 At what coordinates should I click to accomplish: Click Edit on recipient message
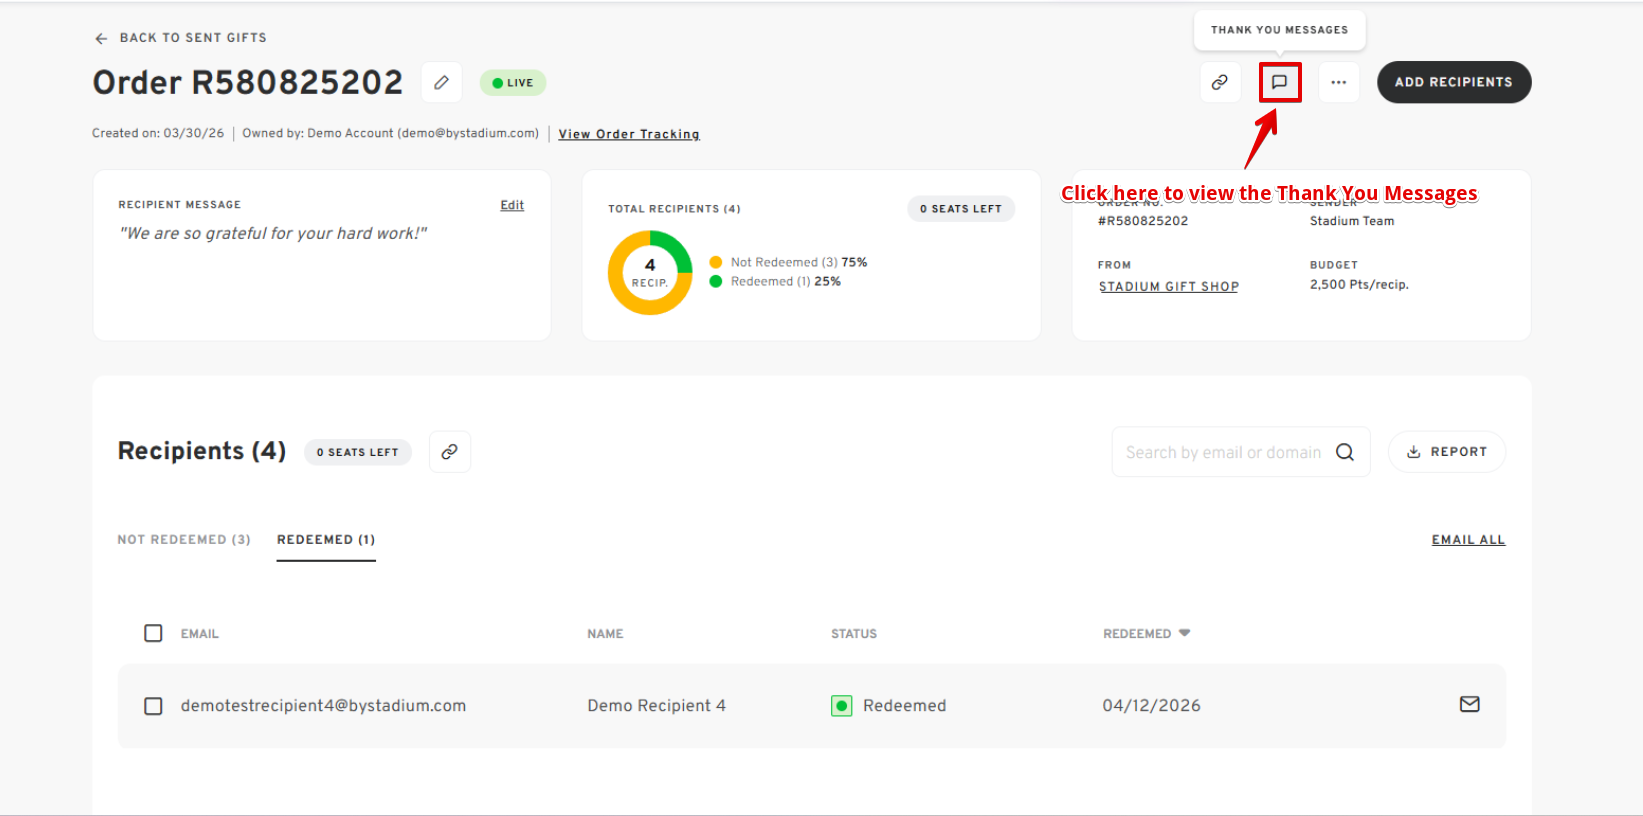point(512,205)
